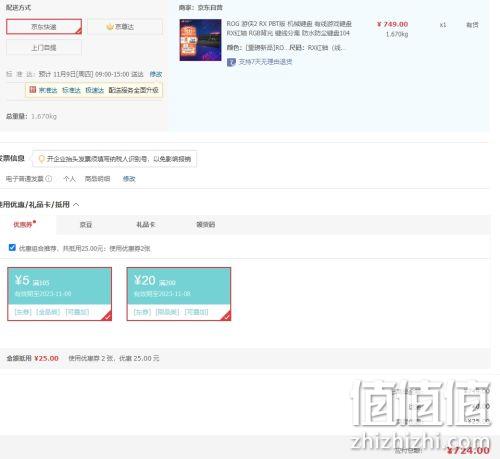This screenshot has width=500, height=459.
Task: Click lightbulb tip icon in invoice notice
Action: [x=42, y=159]
